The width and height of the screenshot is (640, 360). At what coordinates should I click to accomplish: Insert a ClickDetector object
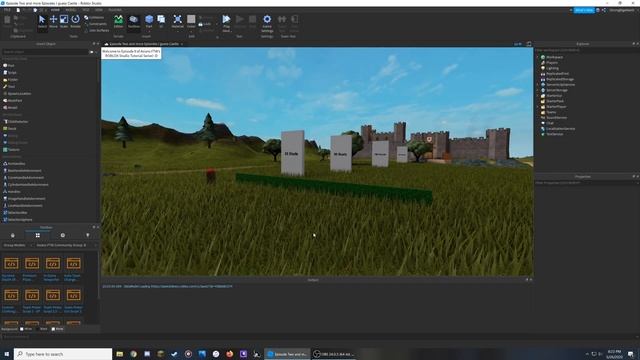(16, 122)
